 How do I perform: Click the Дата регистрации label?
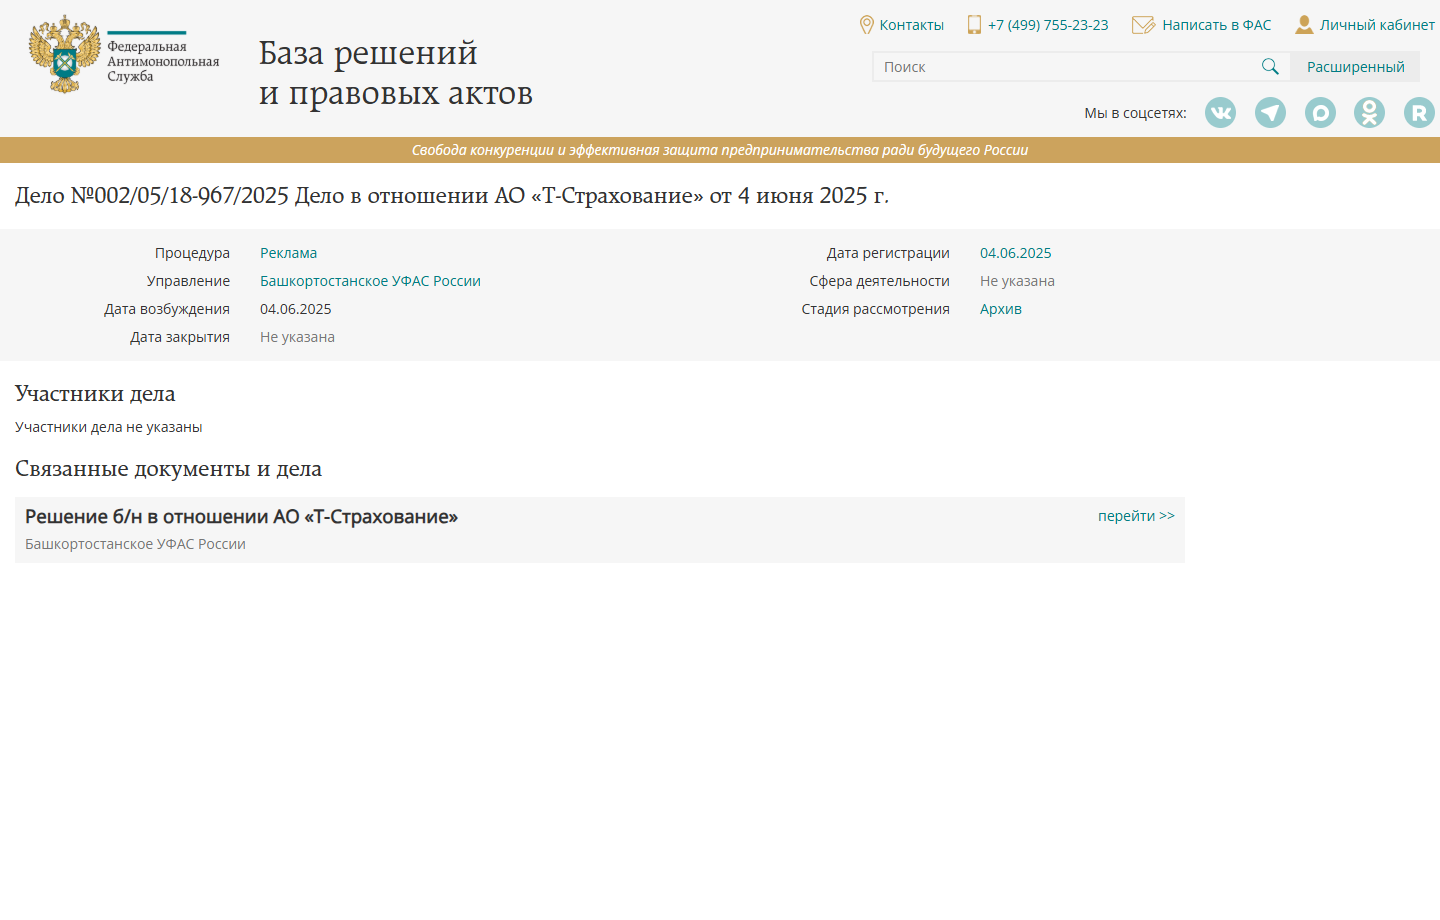click(888, 253)
